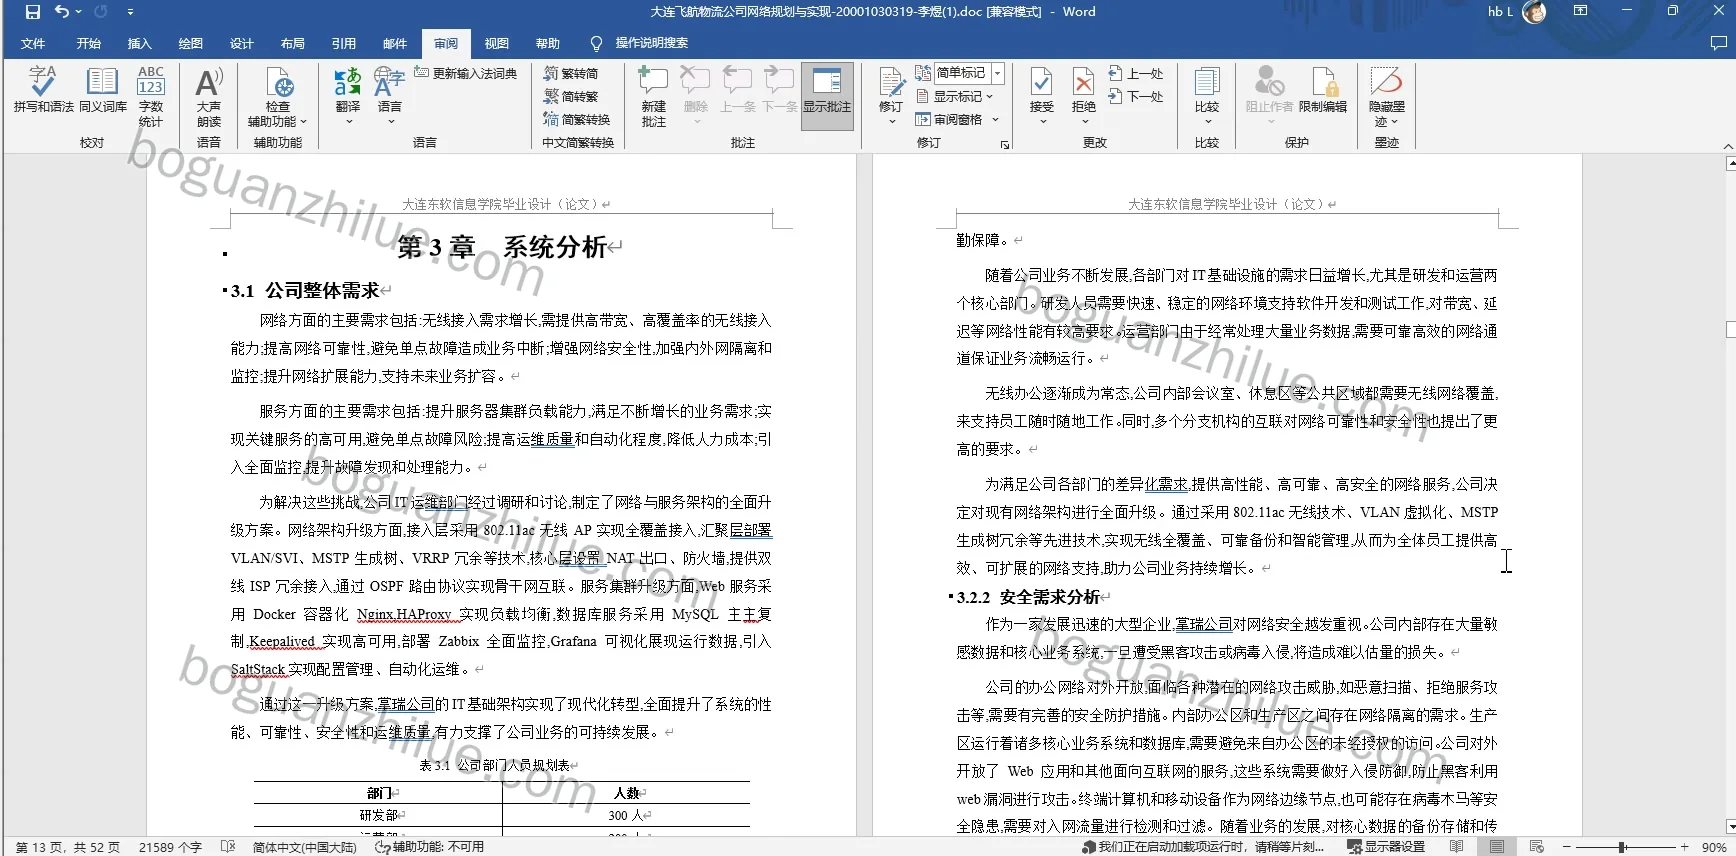This screenshot has width=1736, height=856.
Task: Open Restrict Editing (限制编辑) pane
Action: pyautogui.click(x=1323, y=90)
